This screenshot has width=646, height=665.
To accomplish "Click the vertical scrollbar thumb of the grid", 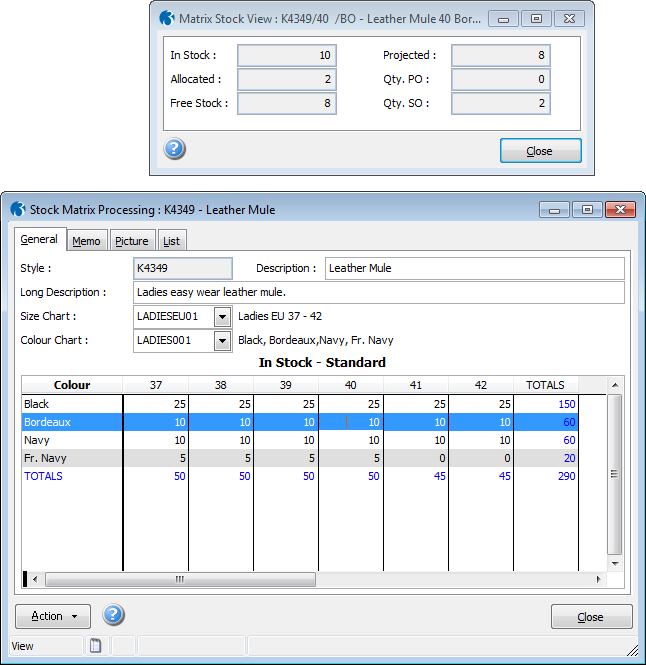I will 614,474.
